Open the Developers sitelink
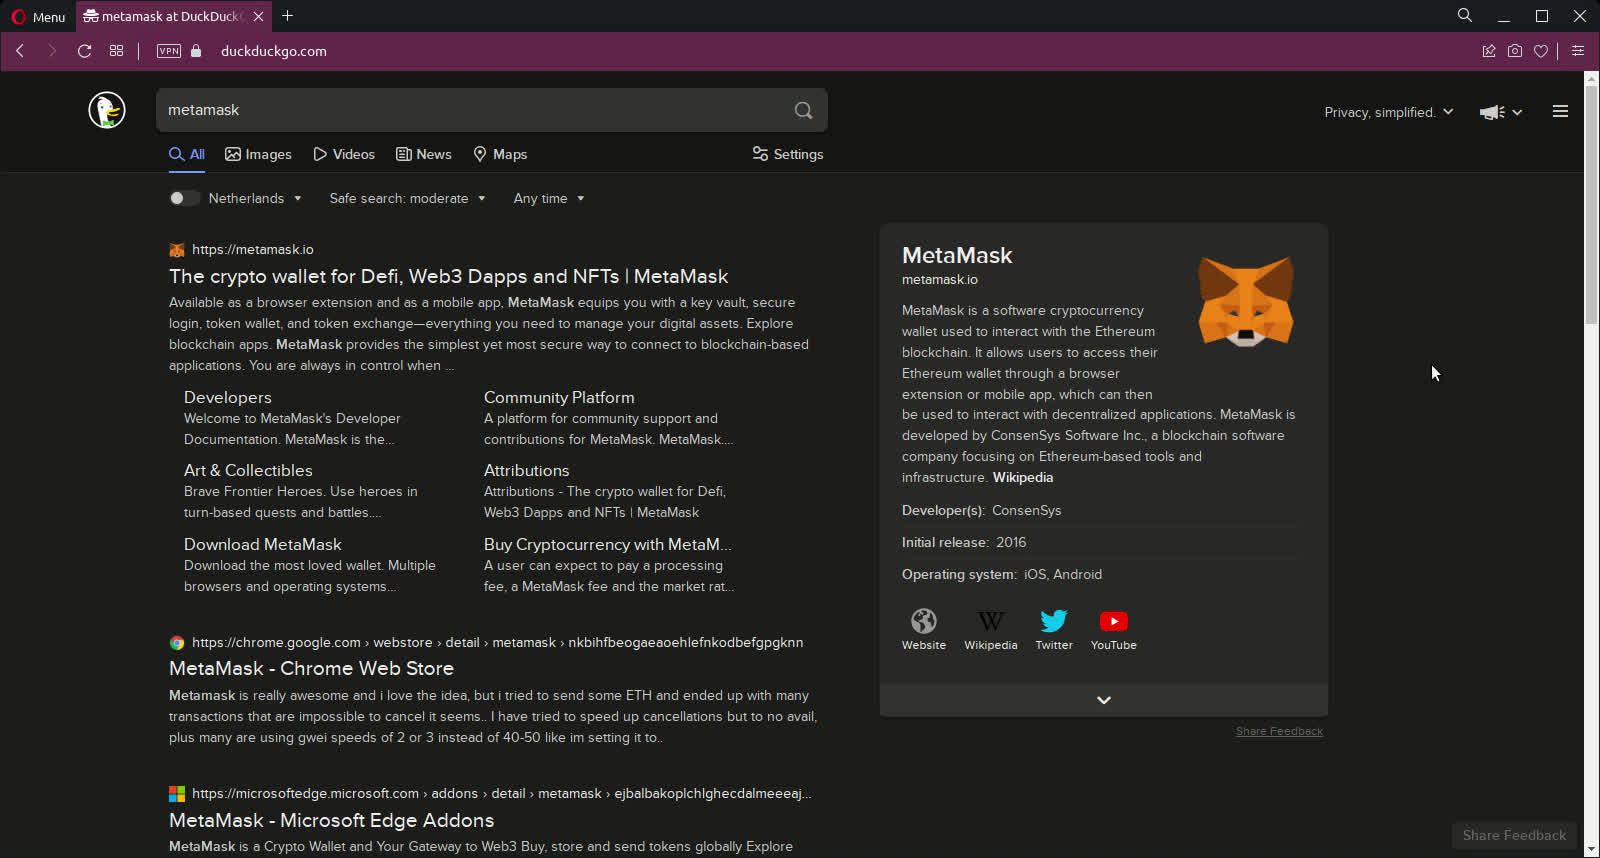 click(x=228, y=397)
